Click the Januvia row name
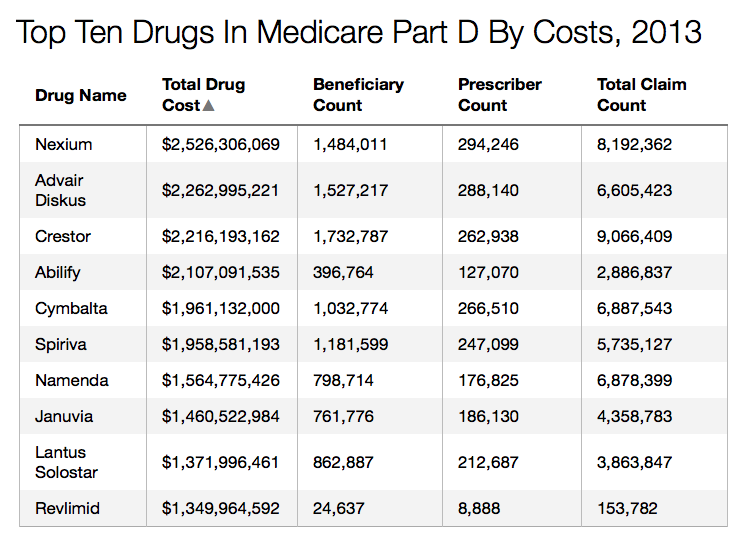The width and height of the screenshot is (746, 555). (x=66, y=417)
